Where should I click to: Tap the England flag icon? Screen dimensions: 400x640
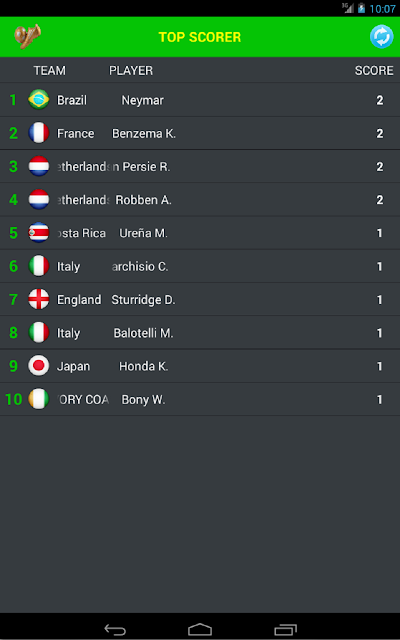pos(39,299)
